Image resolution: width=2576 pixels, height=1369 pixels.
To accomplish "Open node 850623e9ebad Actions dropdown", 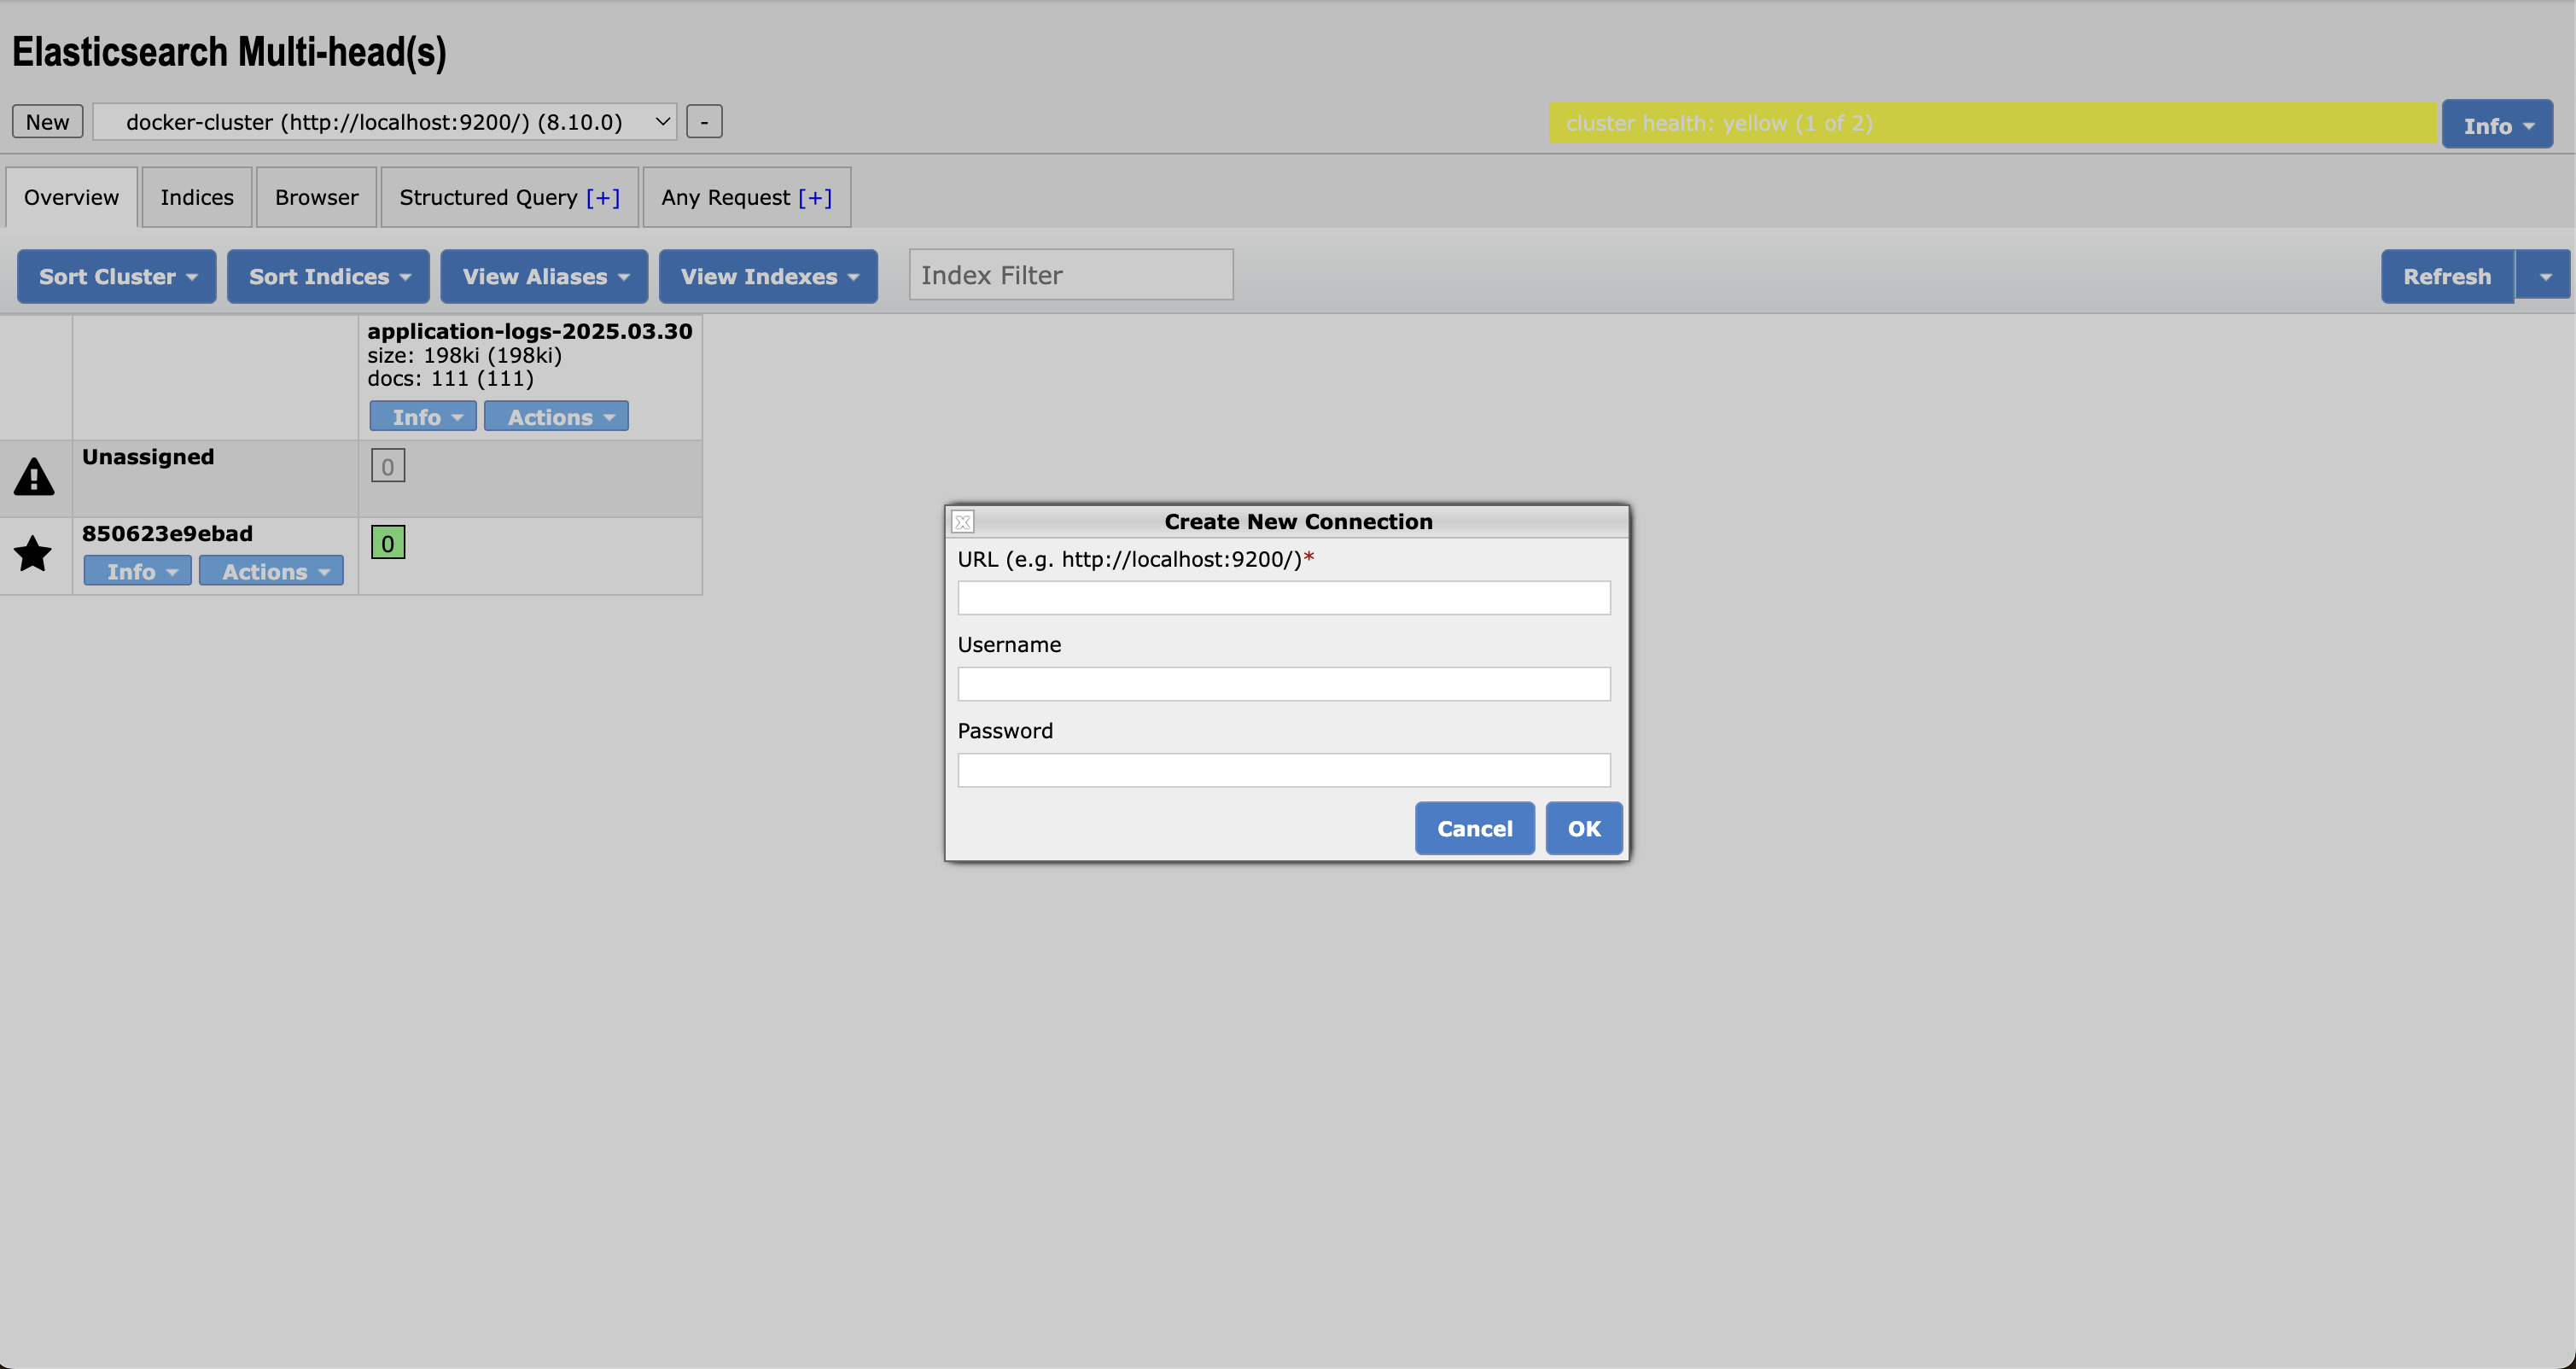I will click(x=271, y=571).
